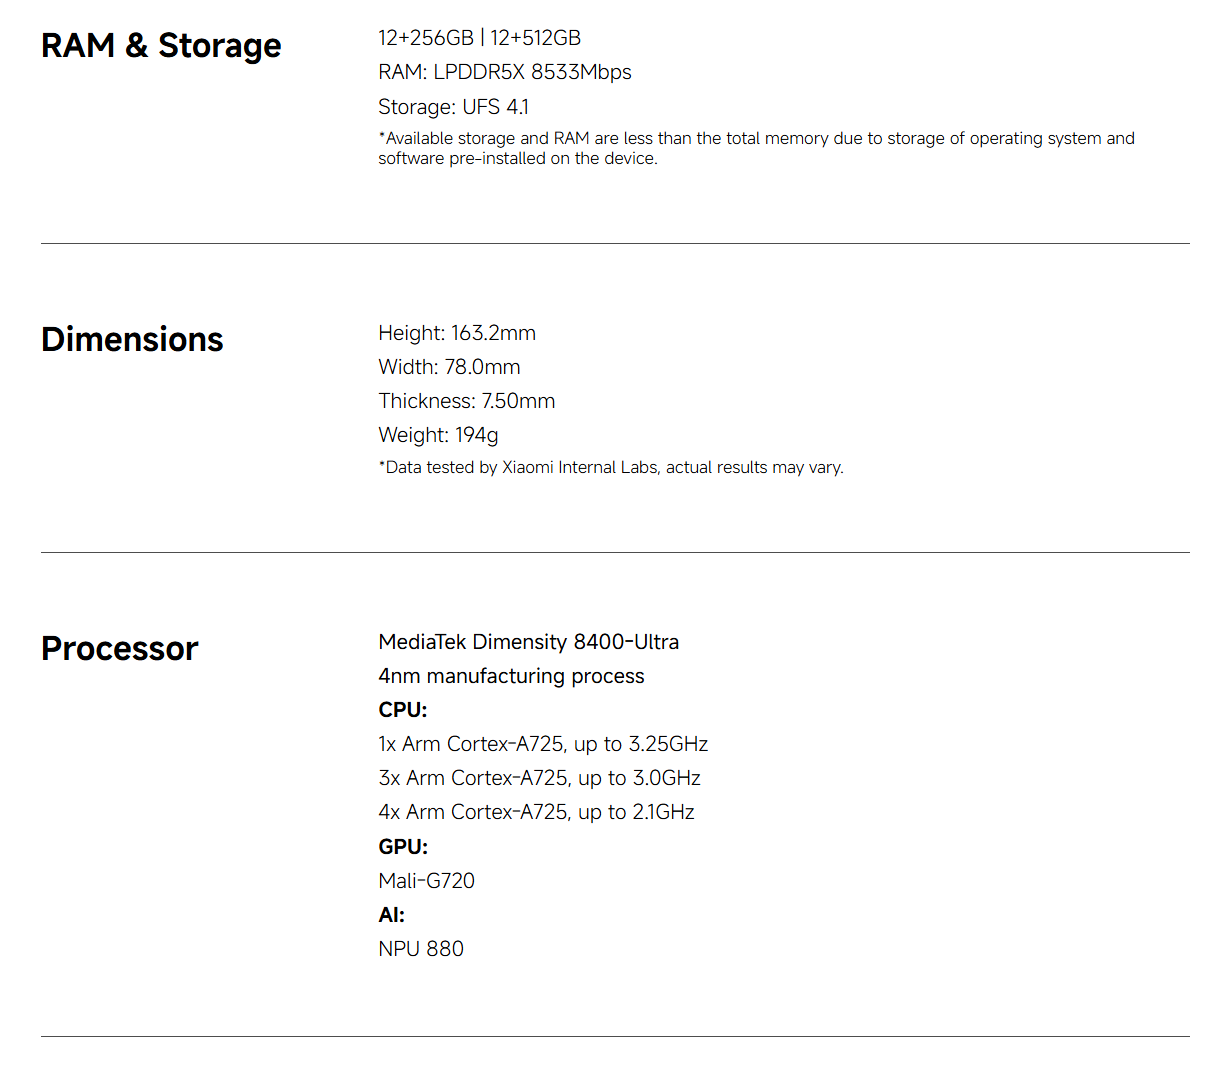Viewport: 1221px width, 1074px height.
Task: Click the bold CPU: label
Action: 402,710
